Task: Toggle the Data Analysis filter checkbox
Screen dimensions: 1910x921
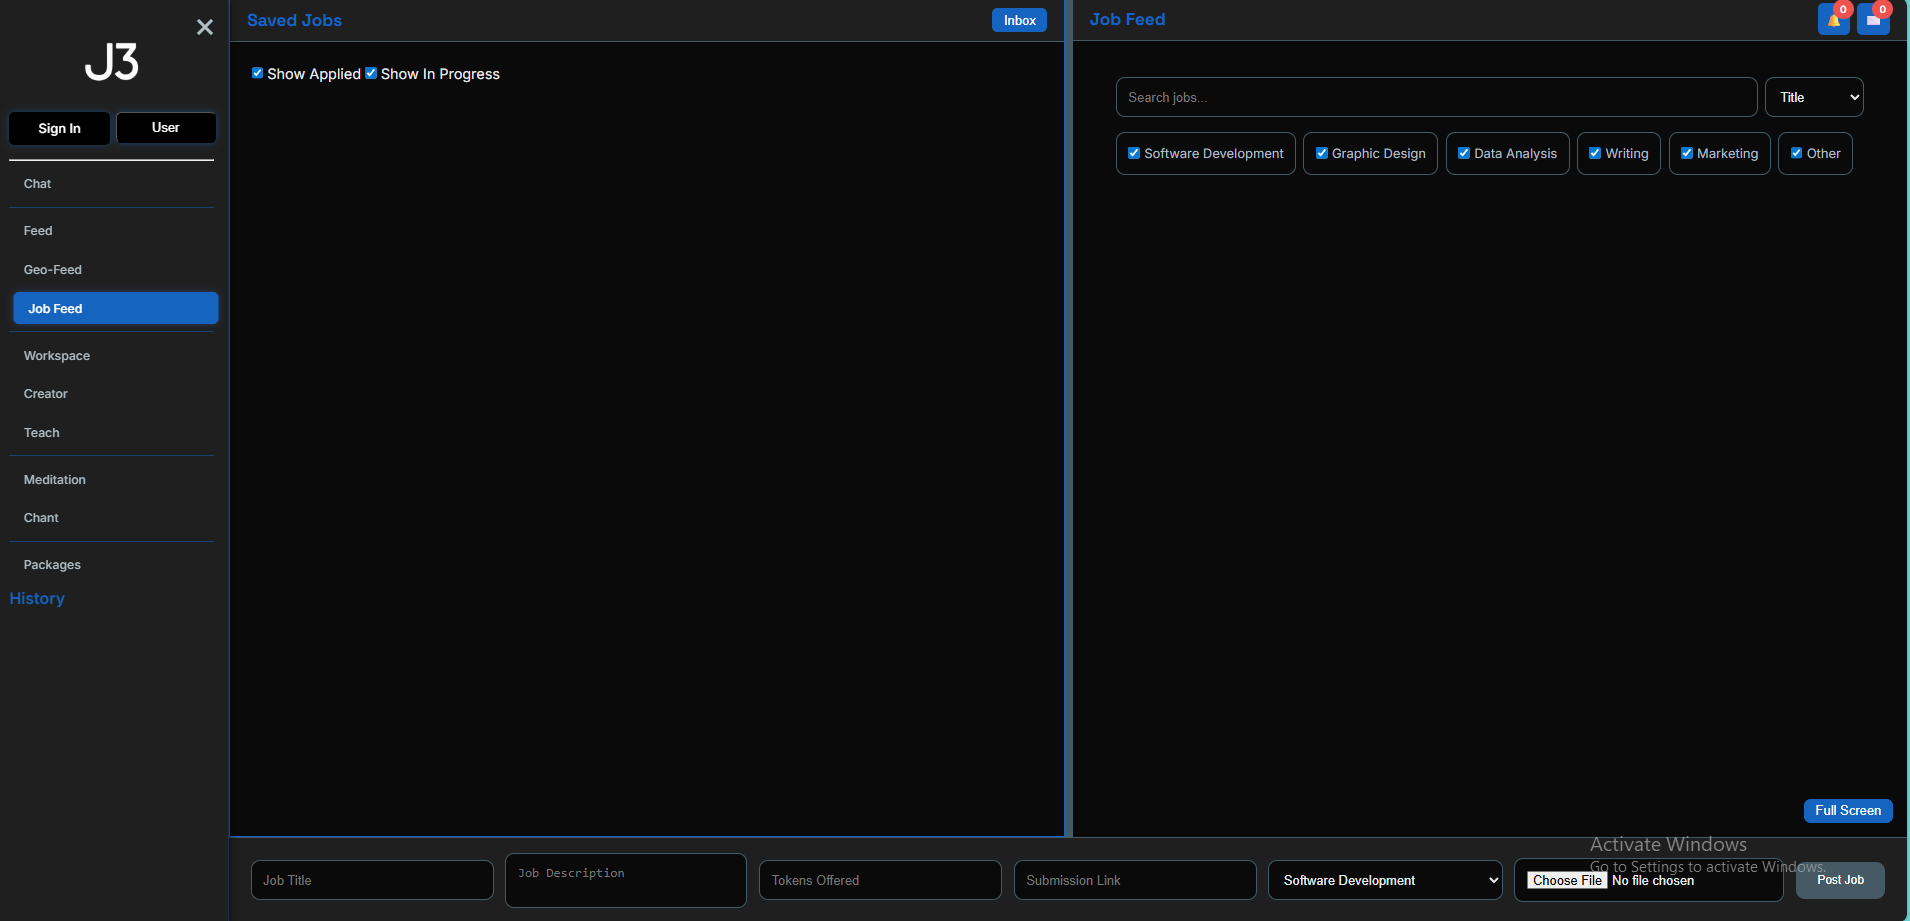Action: (1464, 153)
